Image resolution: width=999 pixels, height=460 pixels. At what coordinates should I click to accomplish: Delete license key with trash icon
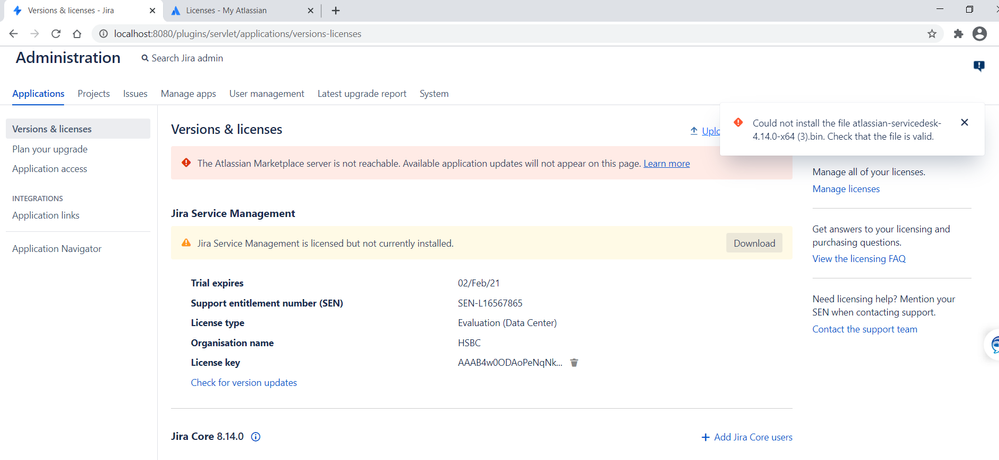pyautogui.click(x=574, y=363)
